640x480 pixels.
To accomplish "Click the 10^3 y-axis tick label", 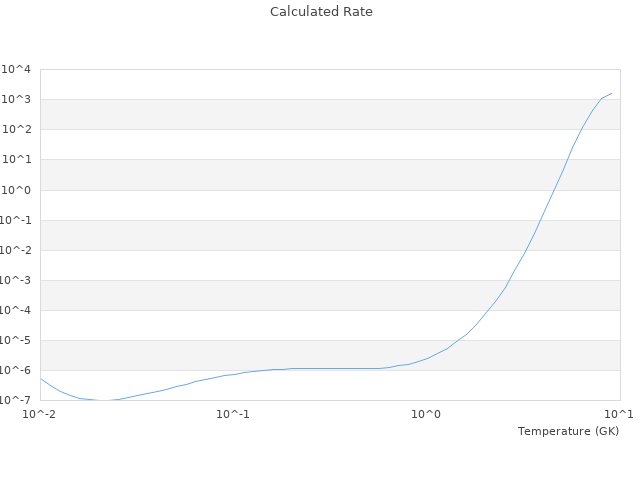I will pos(18,99).
